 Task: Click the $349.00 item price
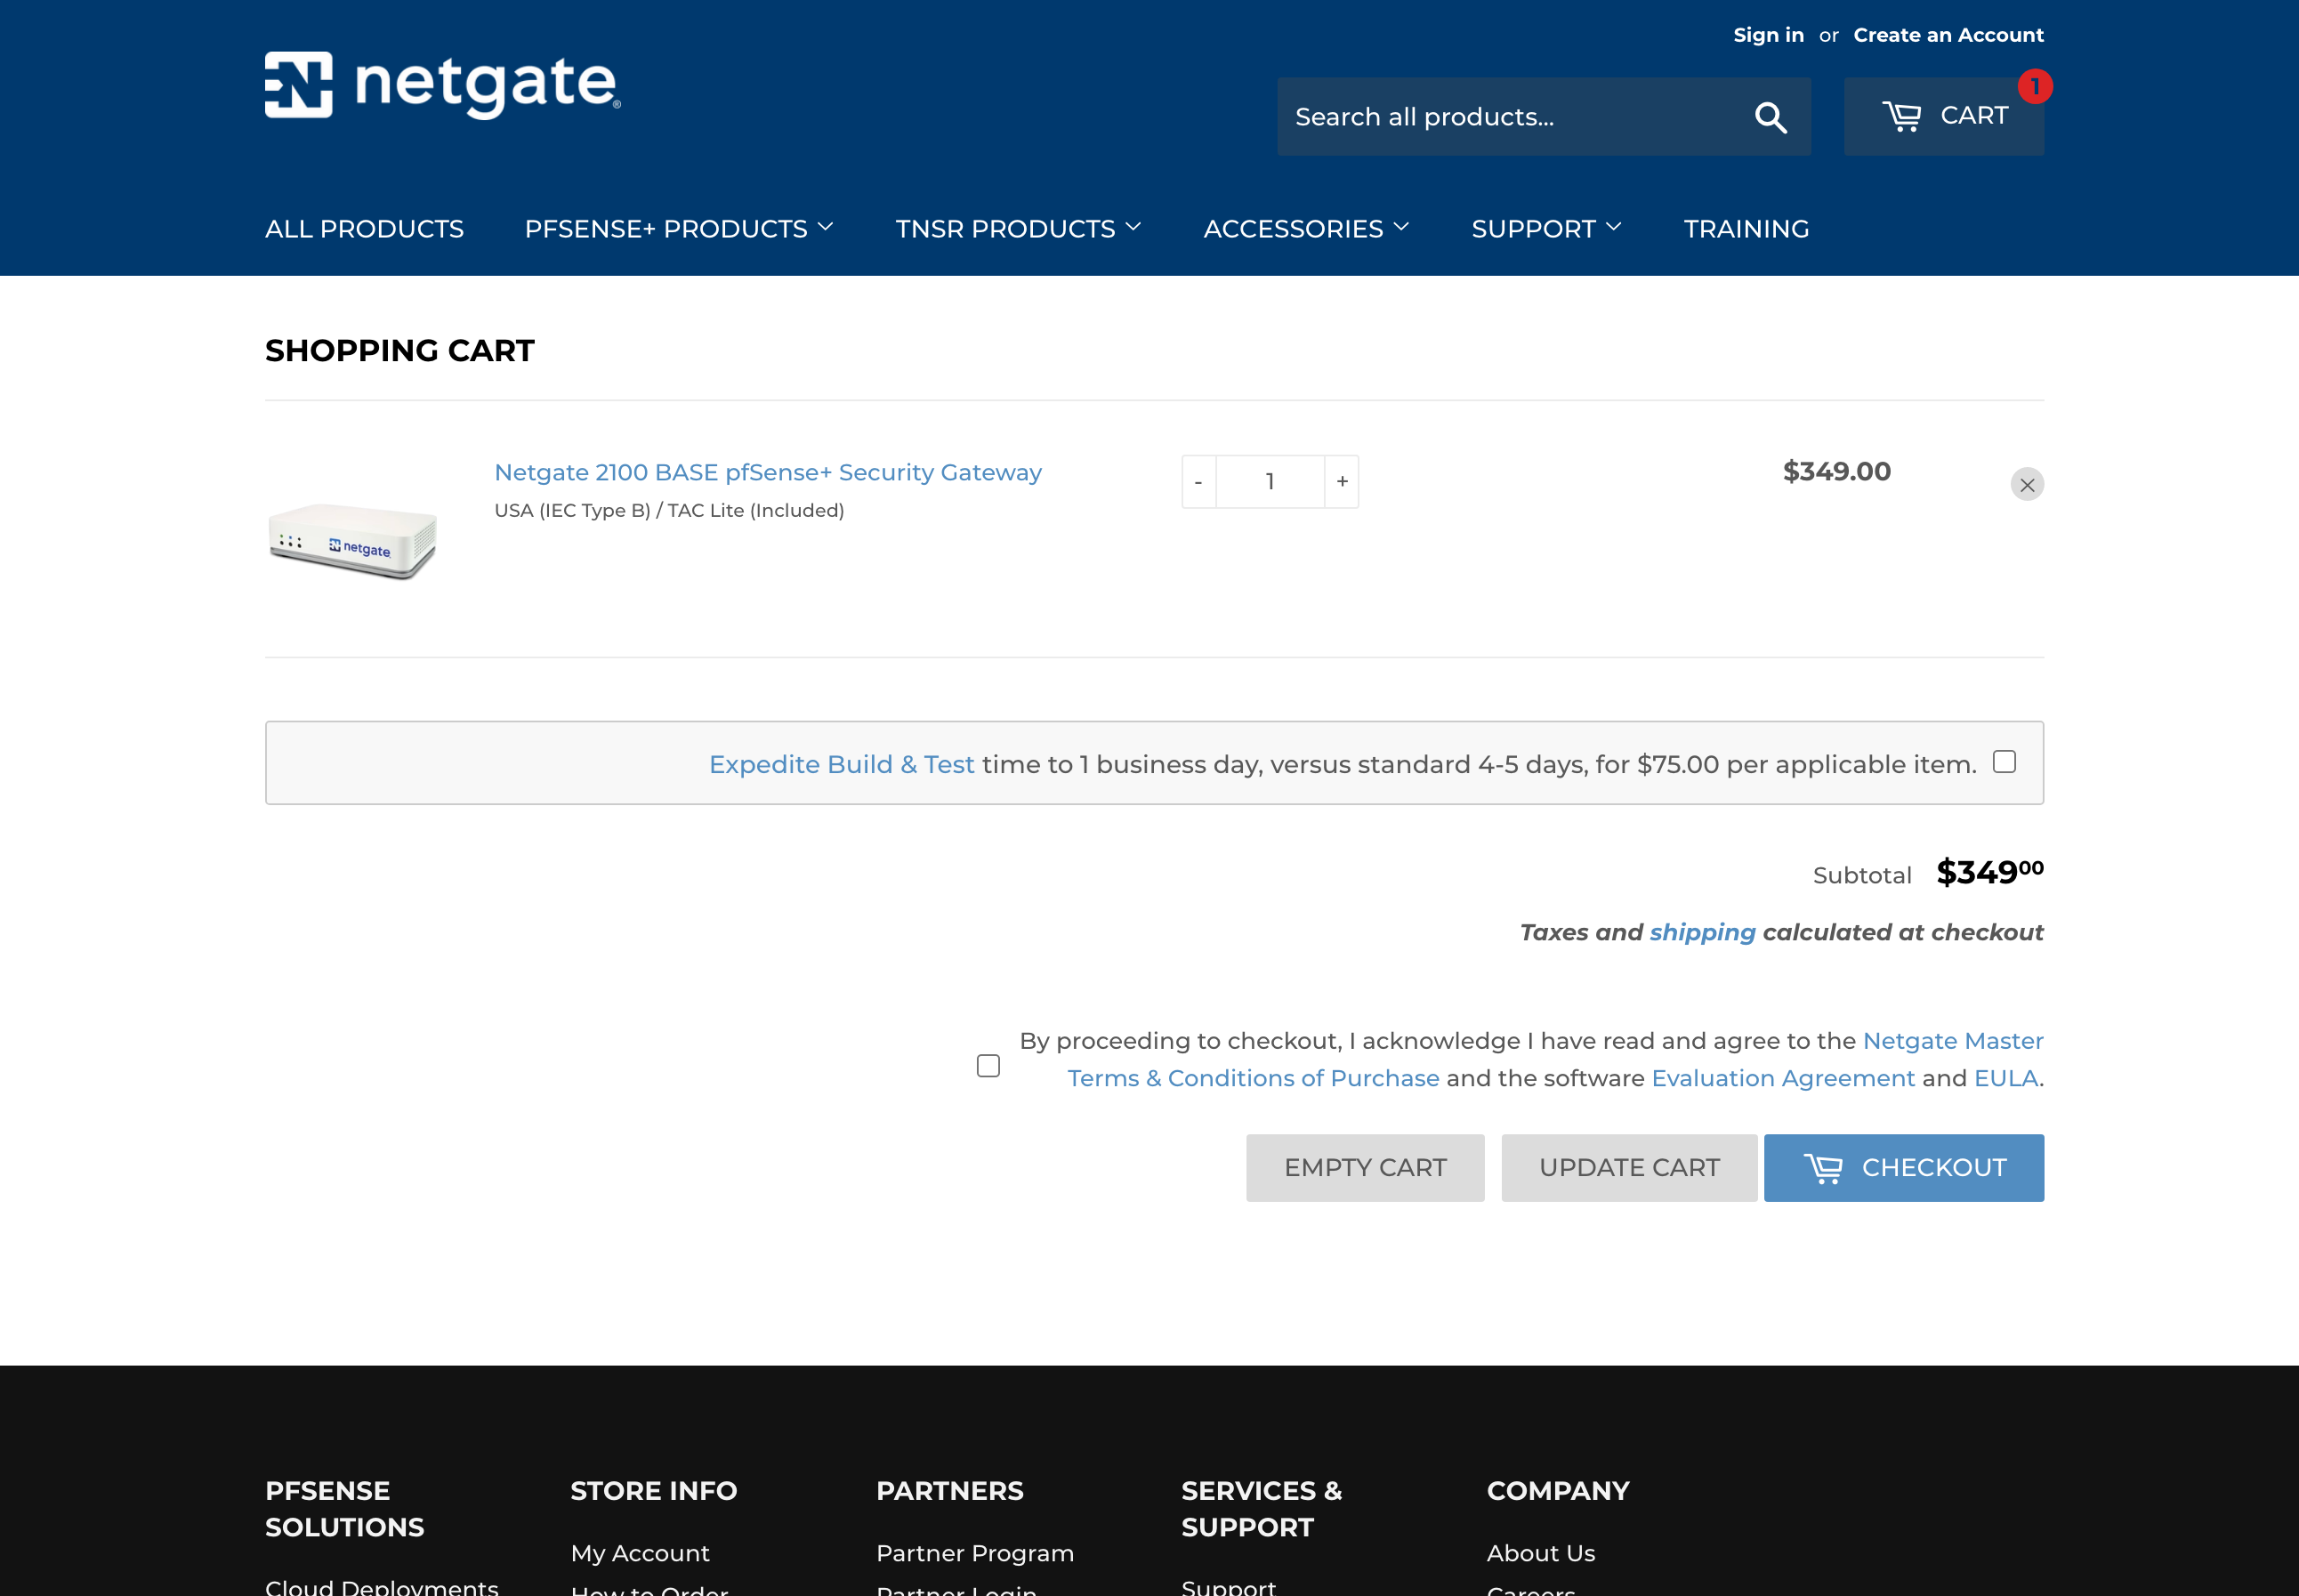coord(1837,471)
